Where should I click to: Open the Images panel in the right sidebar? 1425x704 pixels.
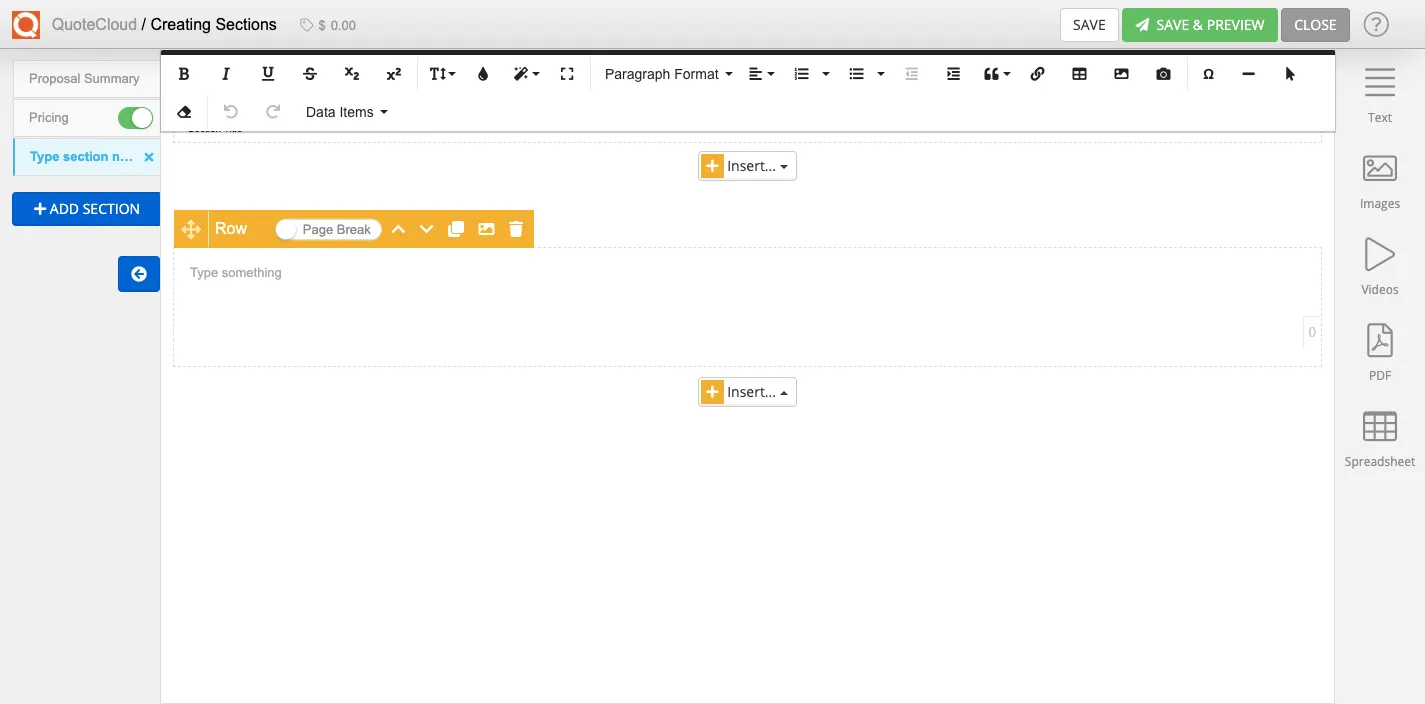click(x=1378, y=180)
